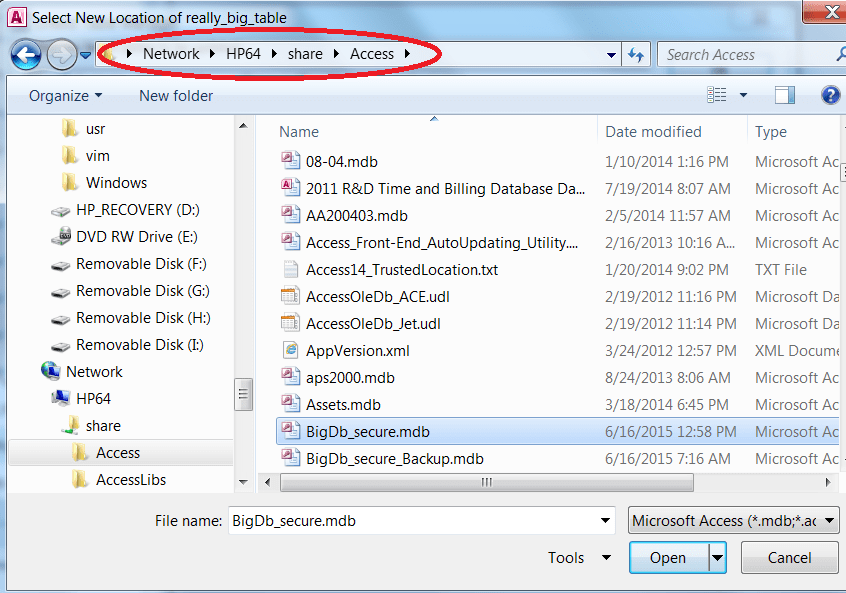This screenshot has height=593, width=846.
Task: Click the navigation tree scroll up arrow
Action: coord(243,126)
